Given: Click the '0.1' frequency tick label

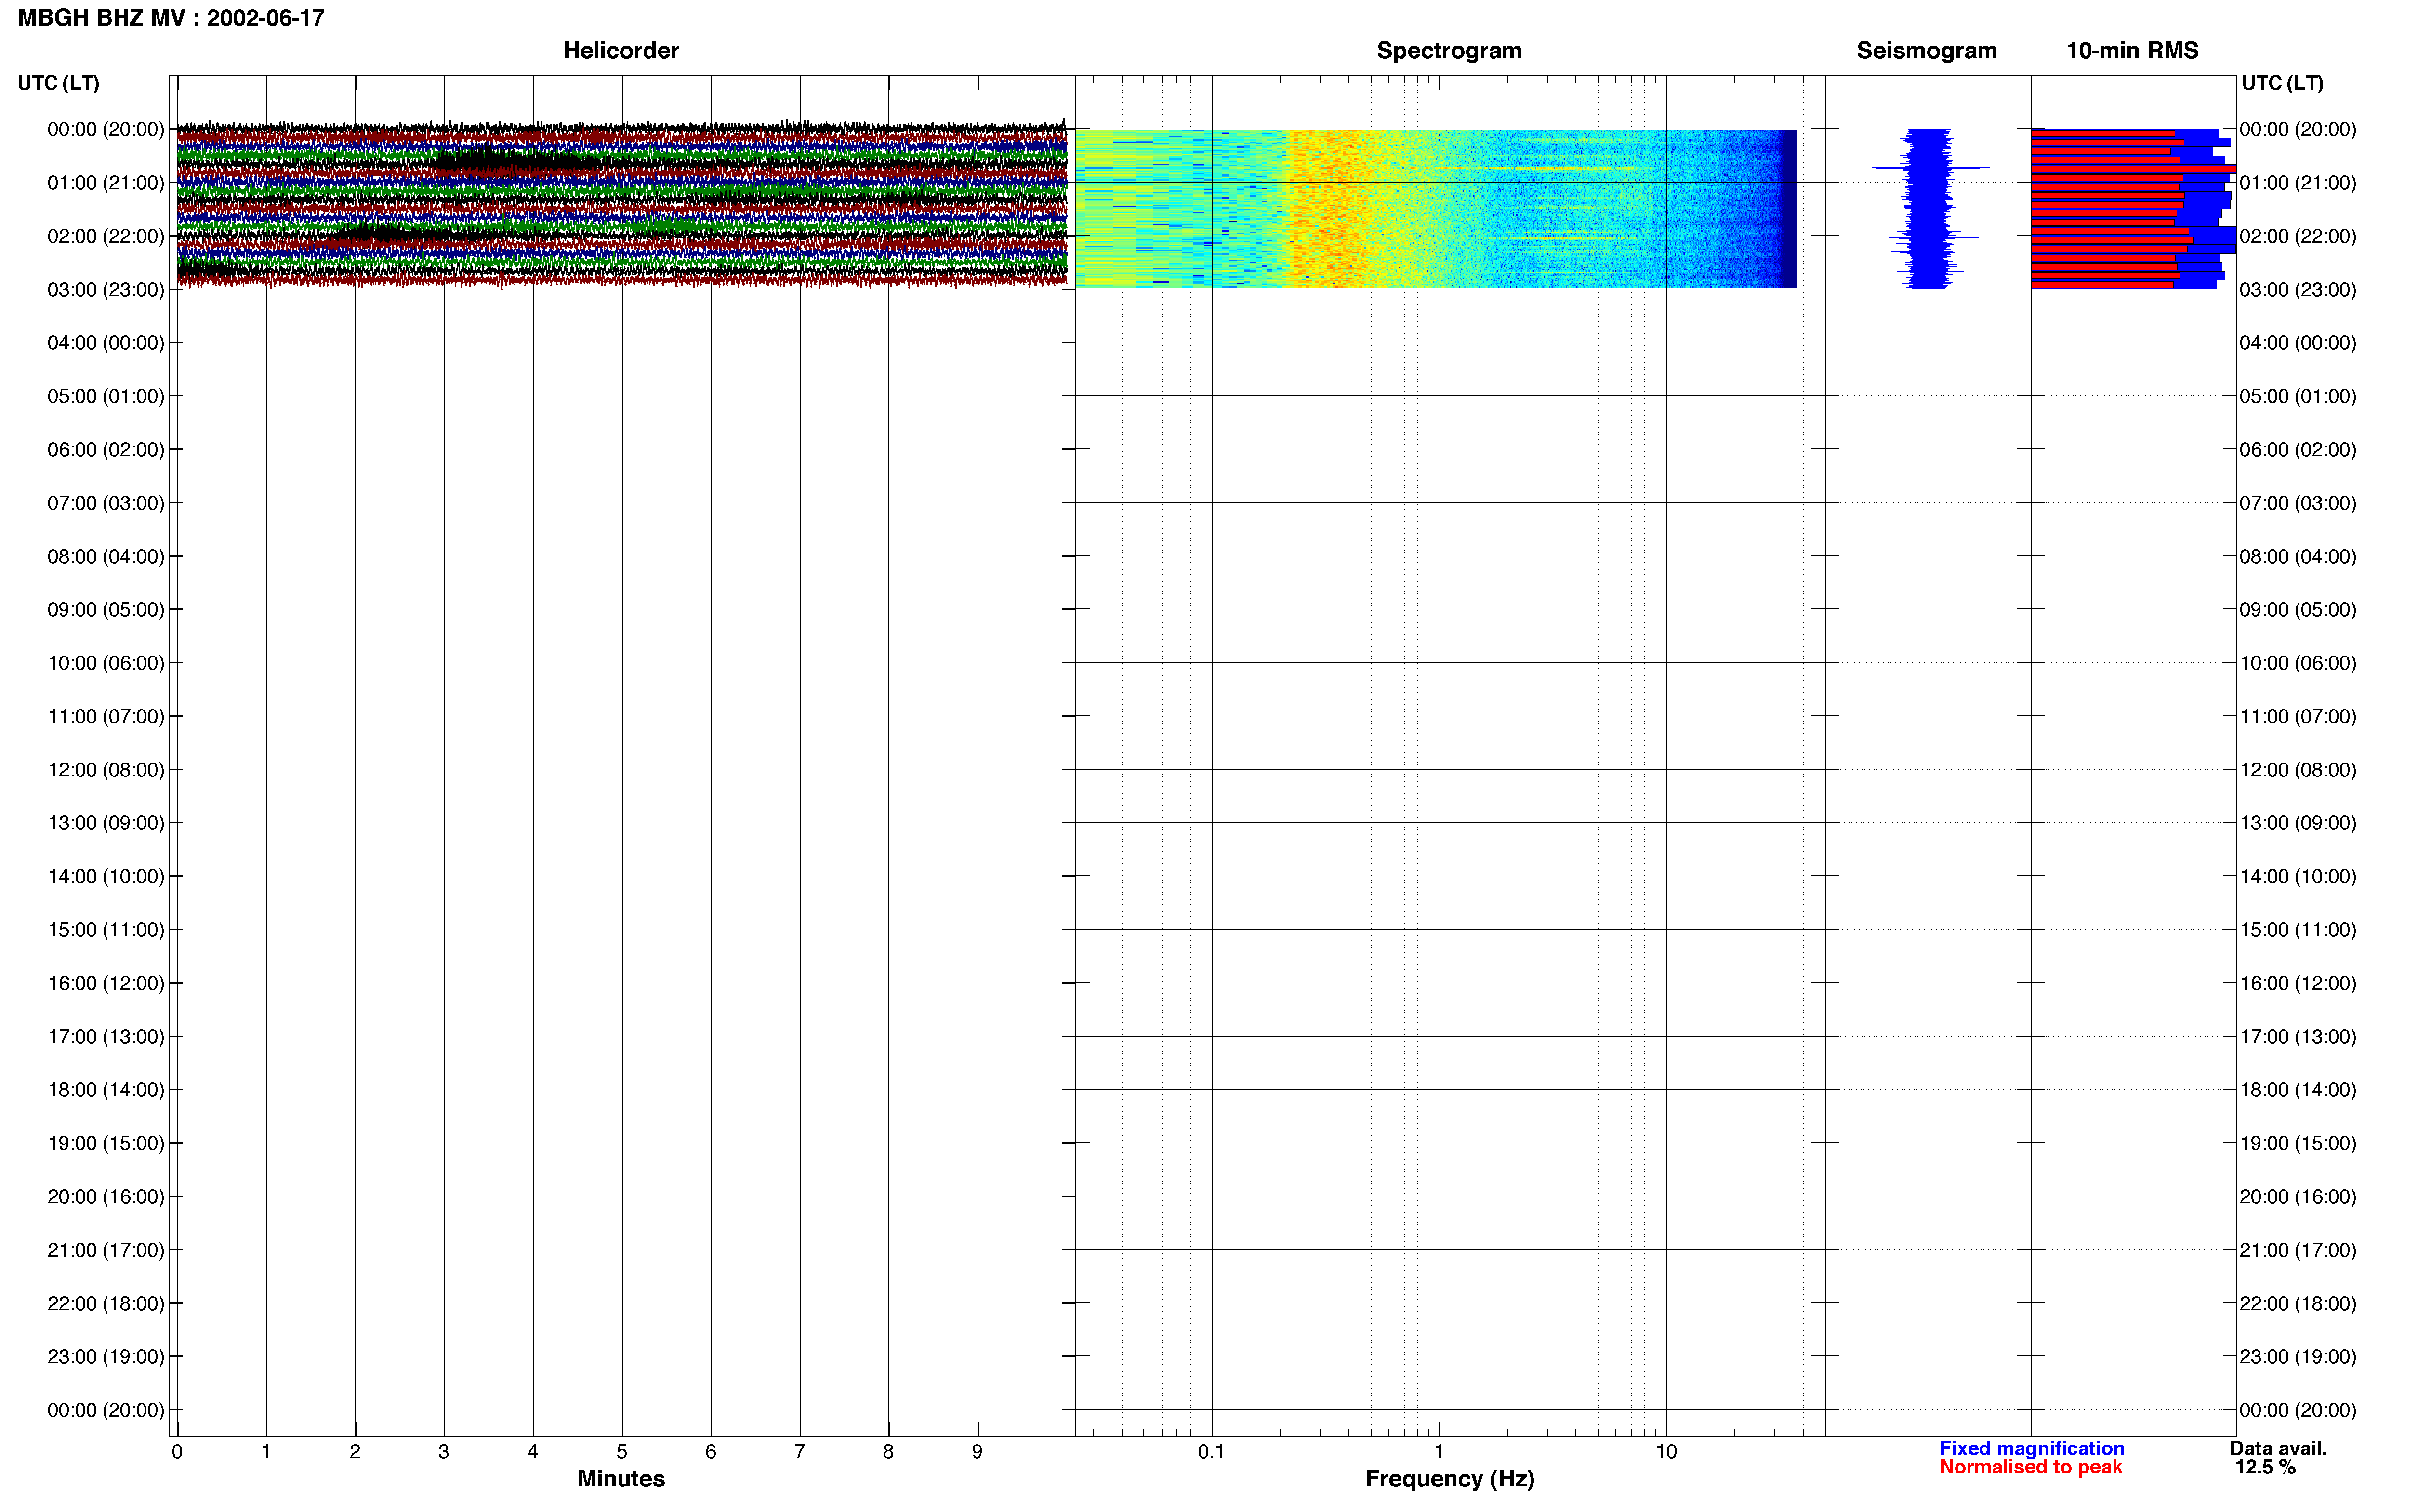Looking at the screenshot, I should point(1211,1451).
